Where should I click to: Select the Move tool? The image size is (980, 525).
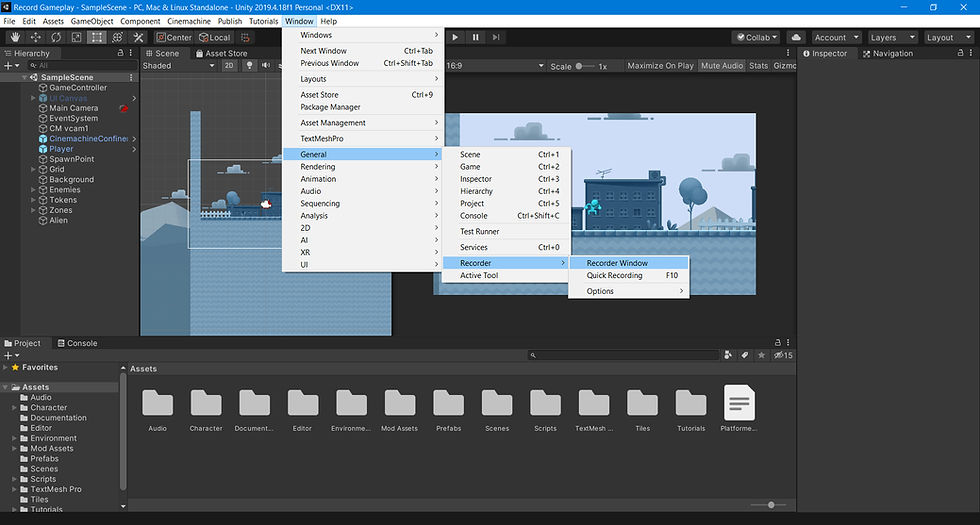click(36, 38)
